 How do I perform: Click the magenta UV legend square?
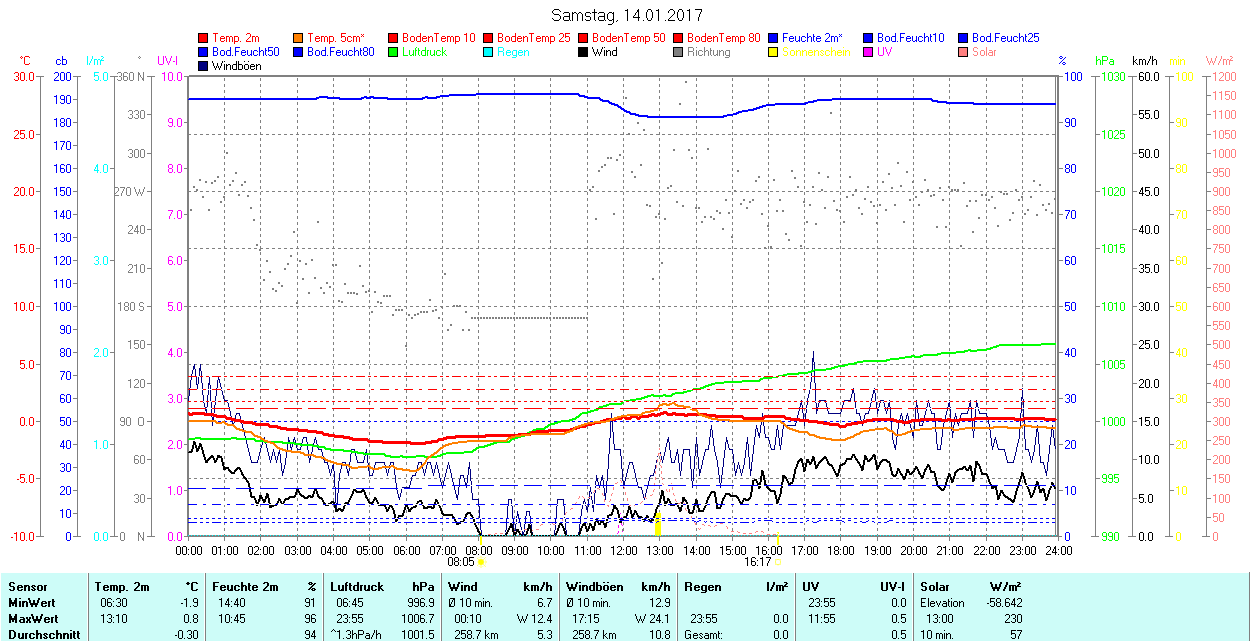(x=869, y=52)
